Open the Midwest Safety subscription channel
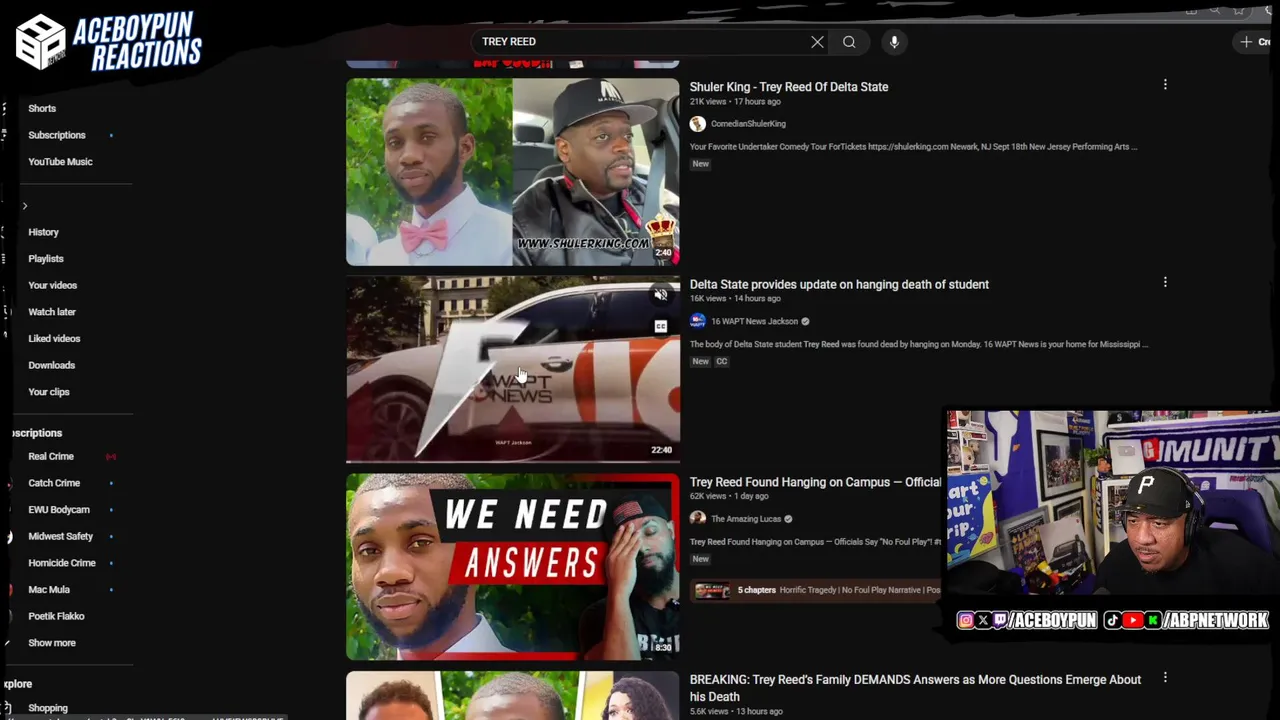 point(60,537)
